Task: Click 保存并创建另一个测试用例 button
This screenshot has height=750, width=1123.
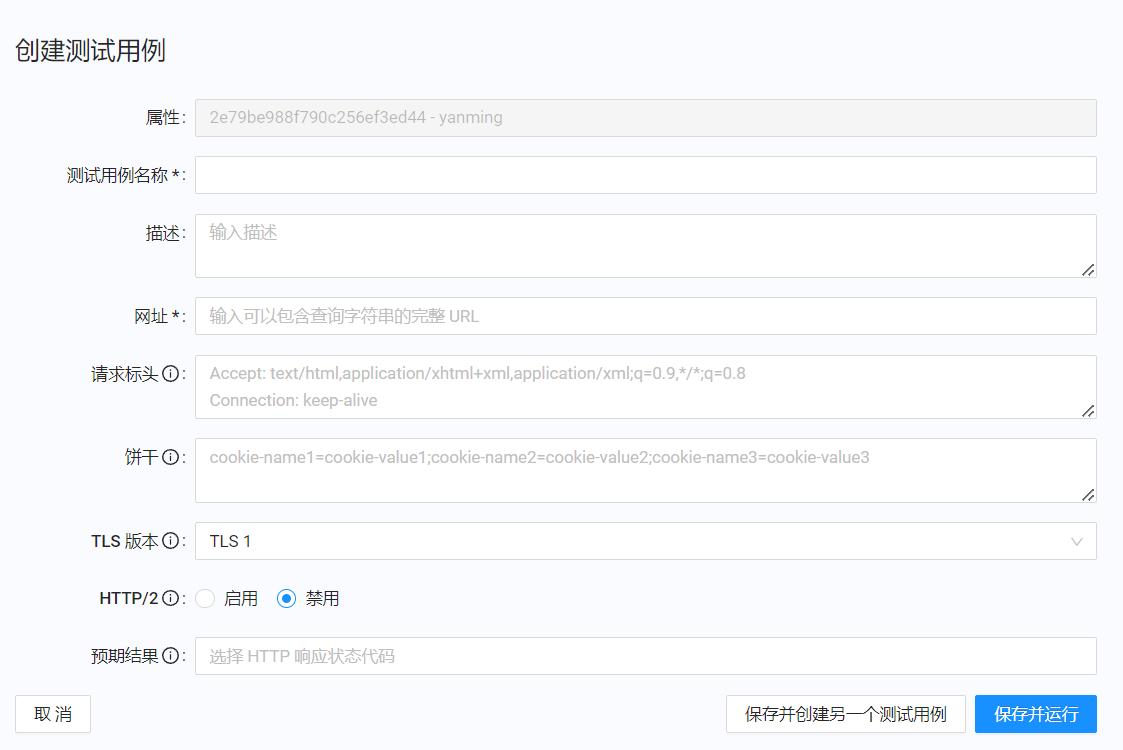Action: 846,714
